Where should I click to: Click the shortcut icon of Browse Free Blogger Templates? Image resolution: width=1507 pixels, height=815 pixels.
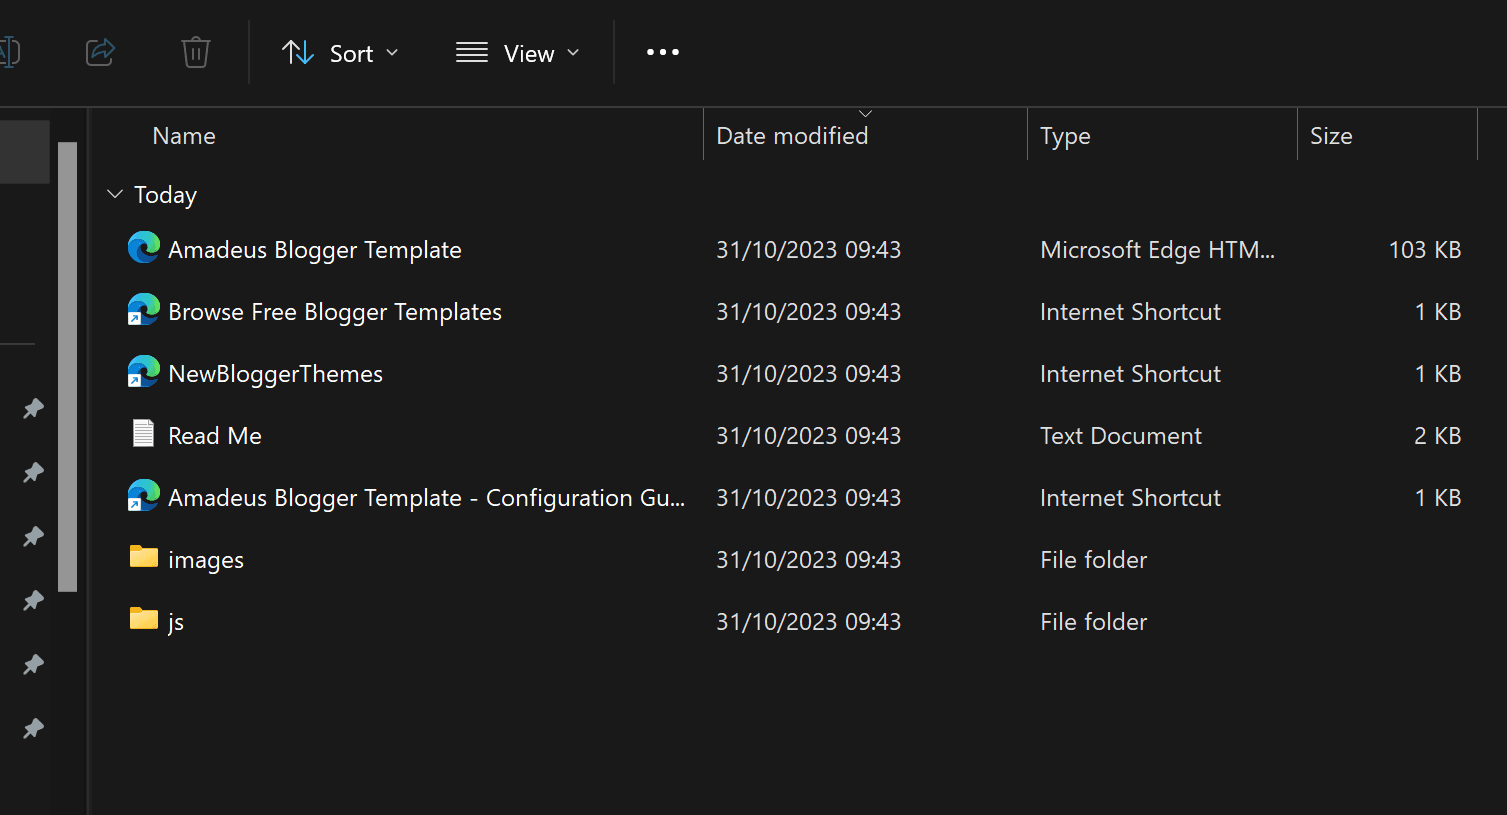point(144,310)
